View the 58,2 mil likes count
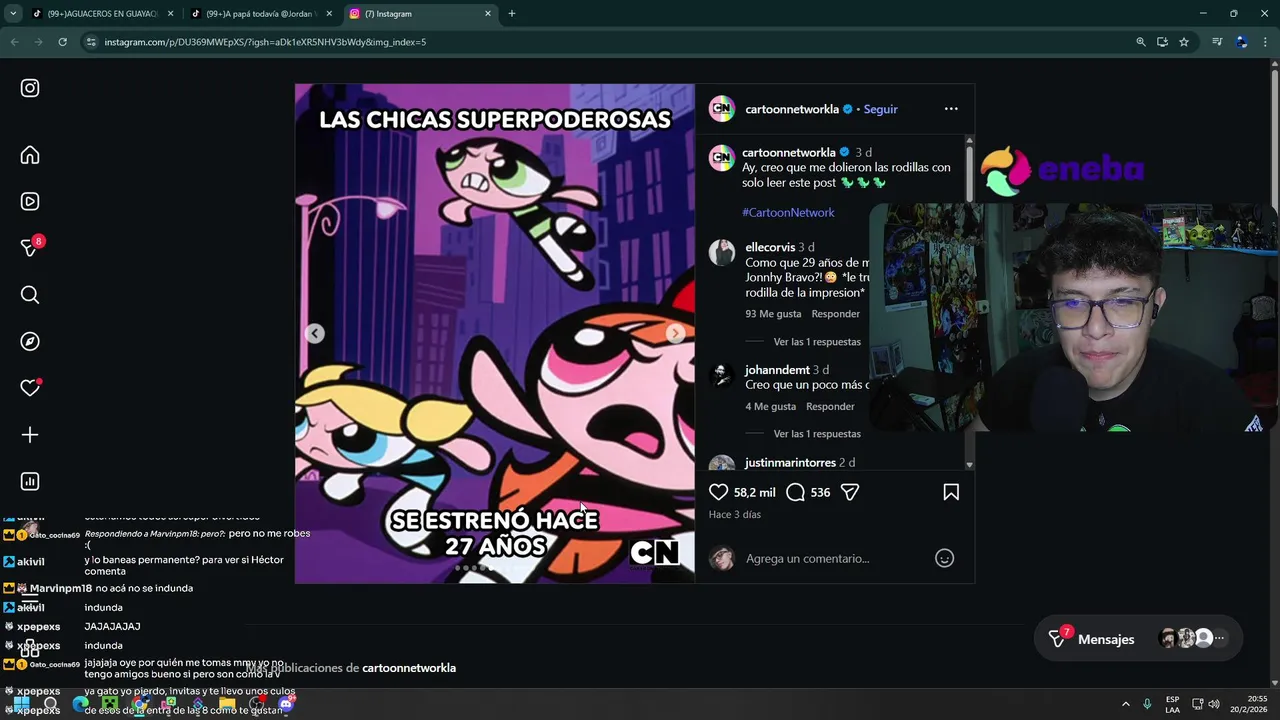1280x720 pixels. click(x=755, y=492)
